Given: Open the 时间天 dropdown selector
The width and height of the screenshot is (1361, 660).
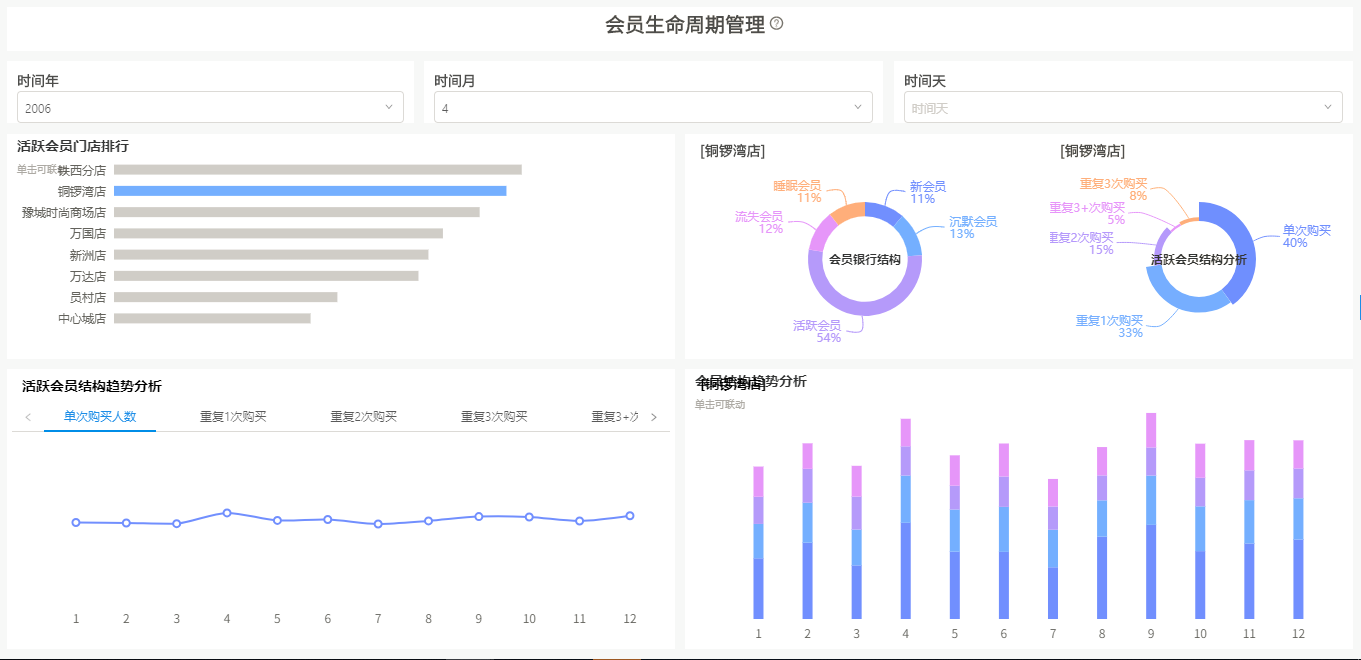Looking at the screenshot, I should 1123,107.
